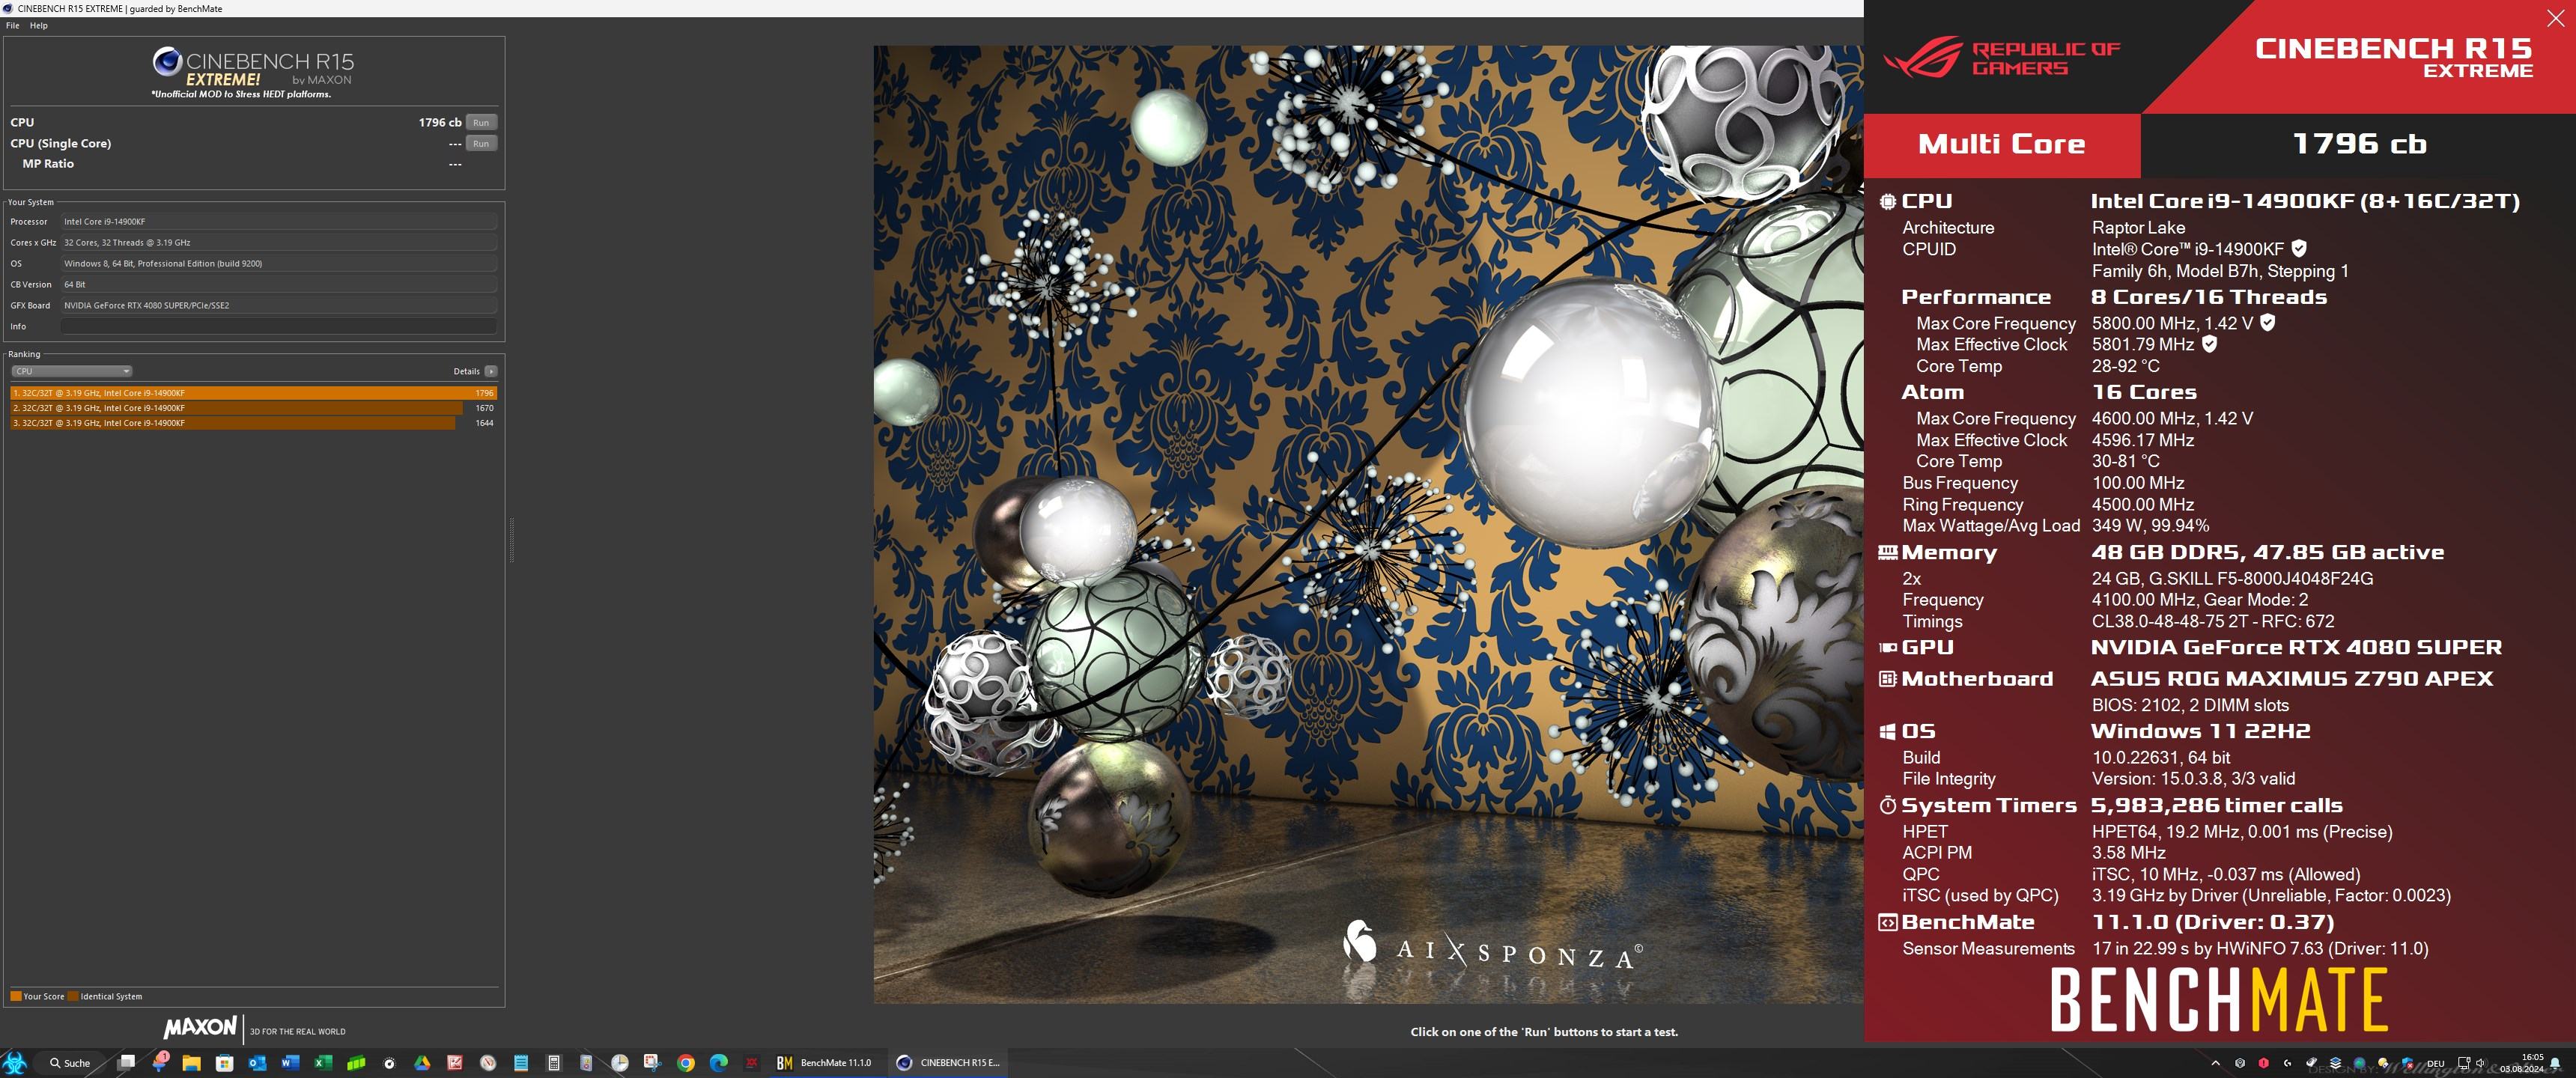Run the CPU (Single Core) test
2576x1078 pixels.
481,143
